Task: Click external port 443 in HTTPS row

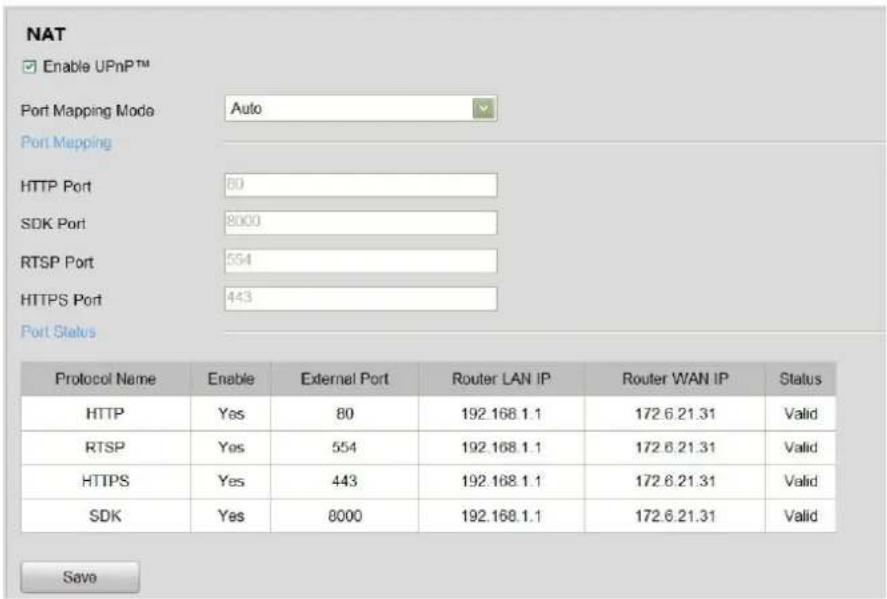Action: click(345, 481)
